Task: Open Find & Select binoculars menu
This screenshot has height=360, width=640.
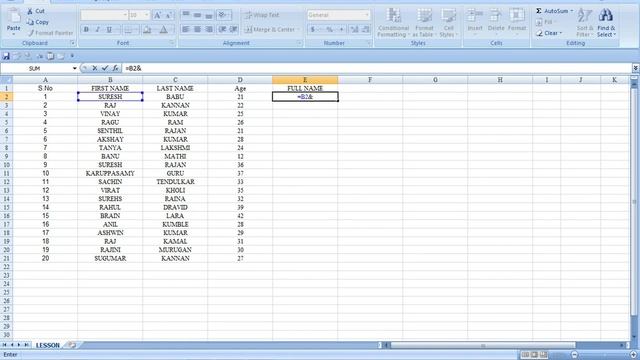Action: [606, 23]
